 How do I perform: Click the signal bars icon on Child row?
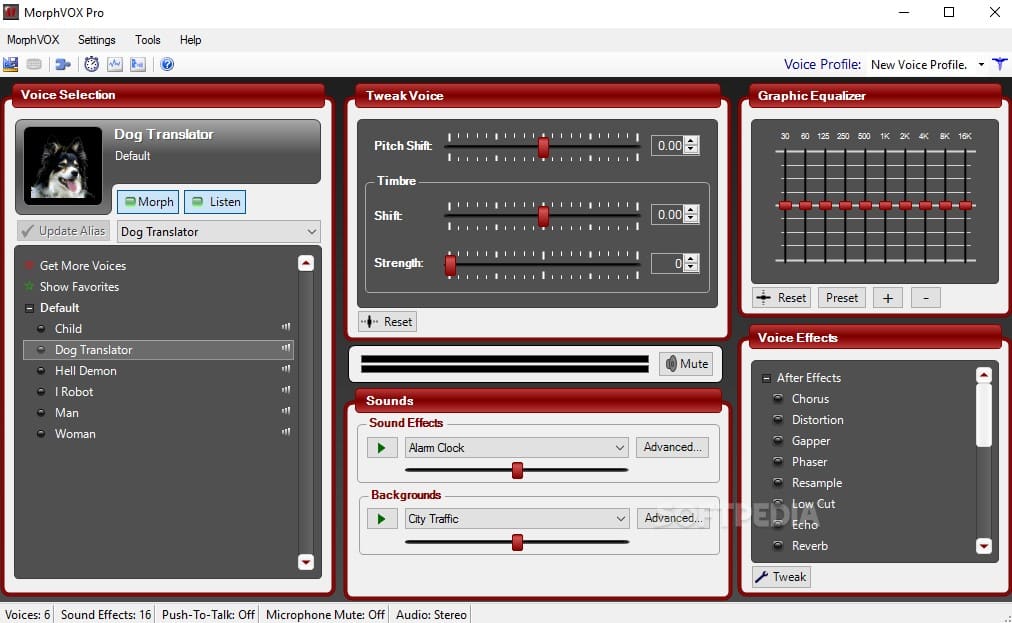point(286,327)
